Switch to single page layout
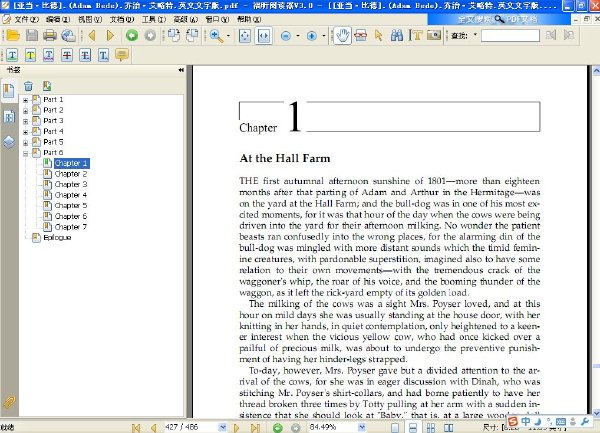 [x=395, y=428]
